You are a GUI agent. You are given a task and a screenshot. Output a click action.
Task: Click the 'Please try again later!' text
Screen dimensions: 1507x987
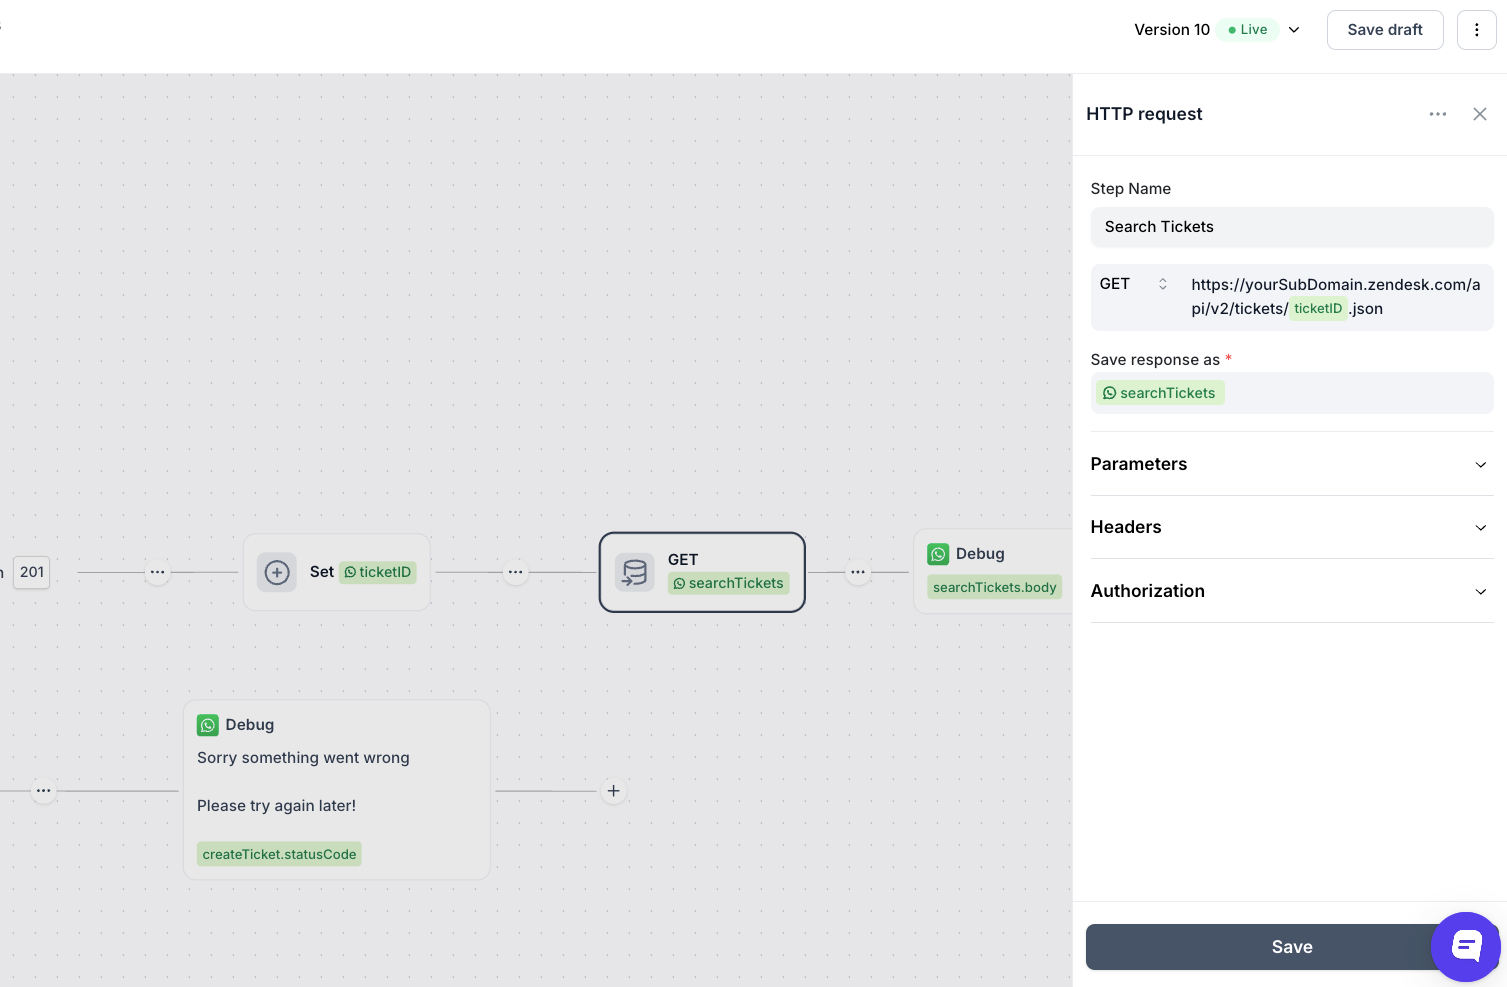[276, 806]
